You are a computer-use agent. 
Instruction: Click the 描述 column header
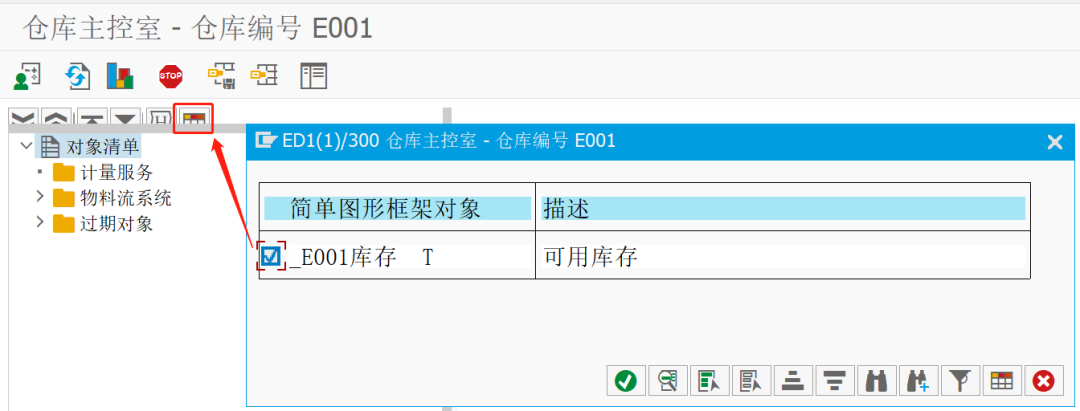pyautogui.click(x=783, y=209)
